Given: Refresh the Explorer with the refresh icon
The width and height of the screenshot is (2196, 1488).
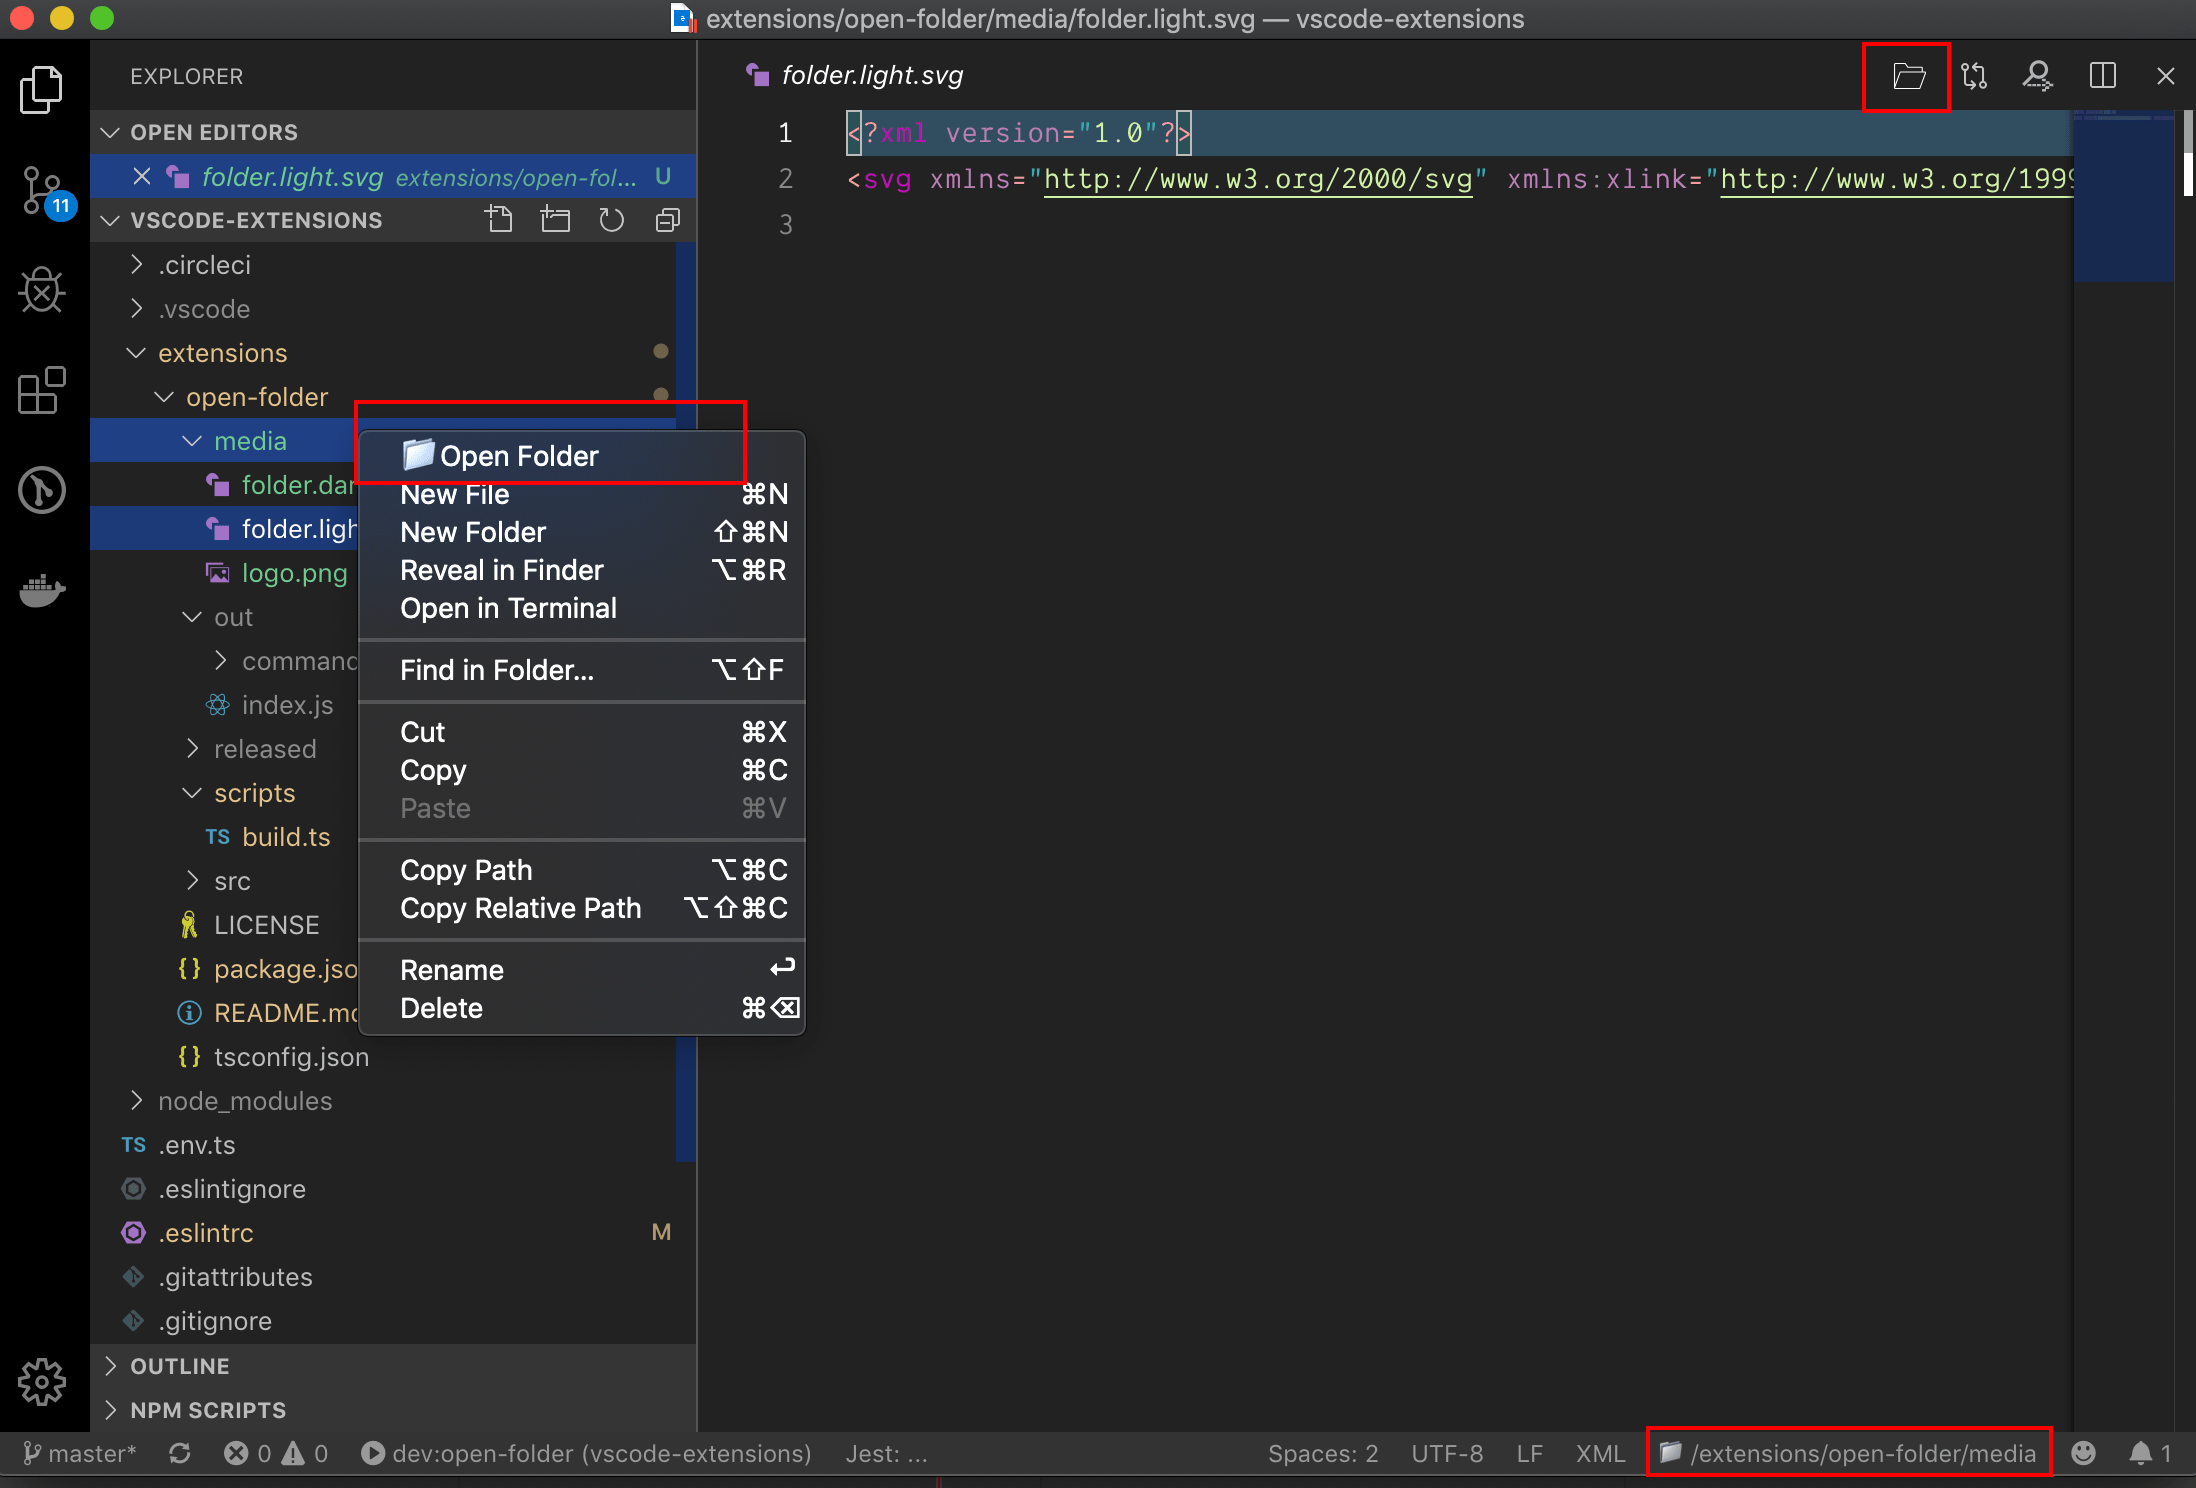Looking at the screenshot, I should (x=611, y=220).
